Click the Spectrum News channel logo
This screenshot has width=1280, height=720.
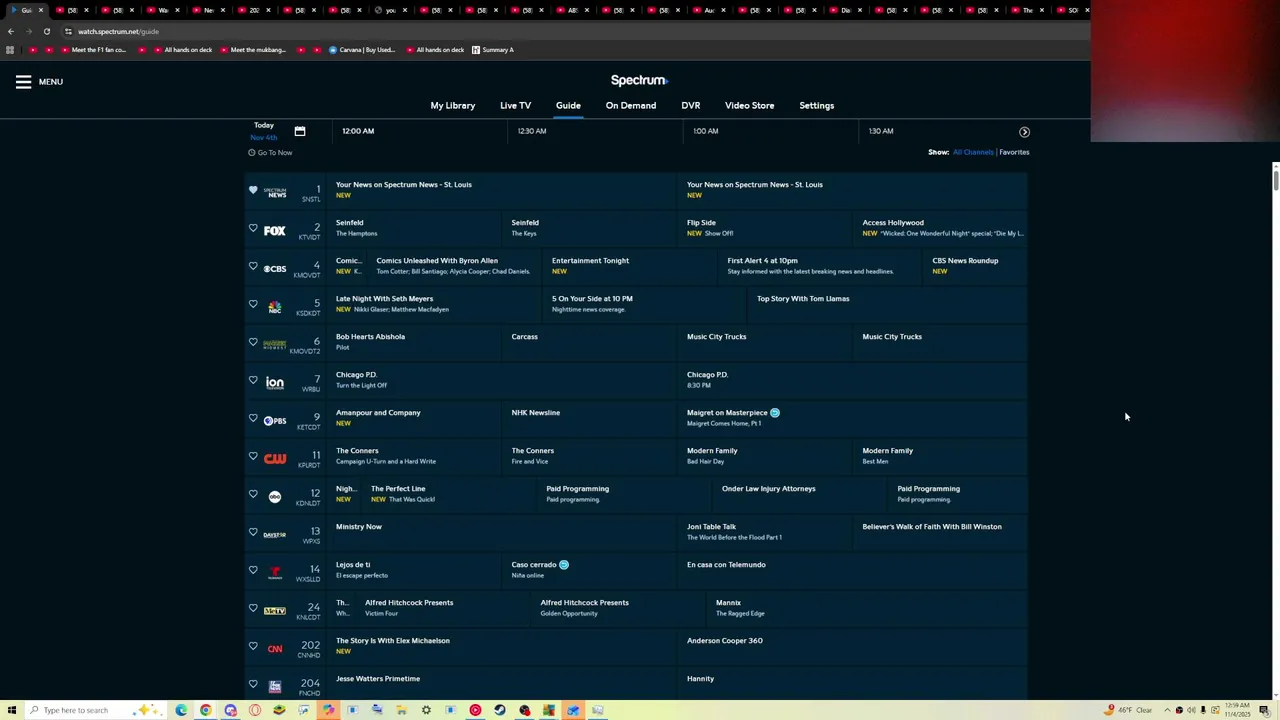(x=275, y=193)
